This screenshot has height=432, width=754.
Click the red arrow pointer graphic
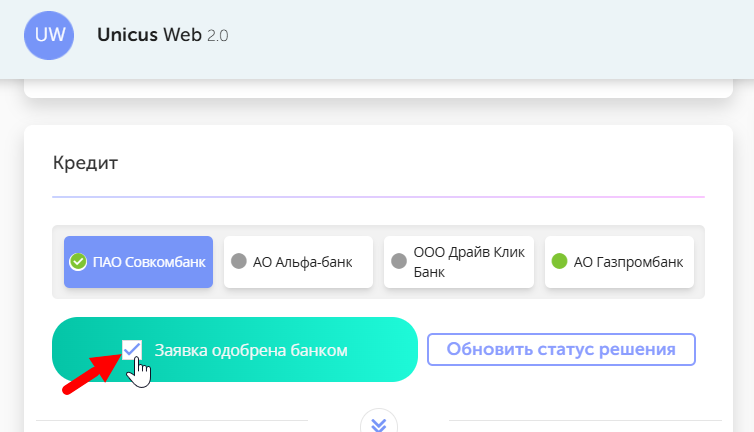pyautogui.click(x=93, y=369)
